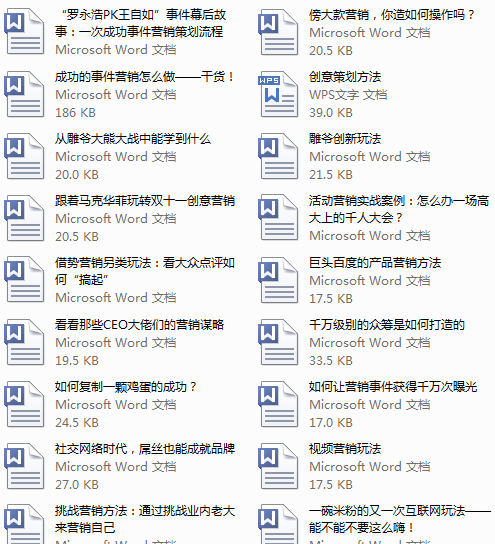Click Word icon of 成功的事件营销怎么做

tap(24, 94)
